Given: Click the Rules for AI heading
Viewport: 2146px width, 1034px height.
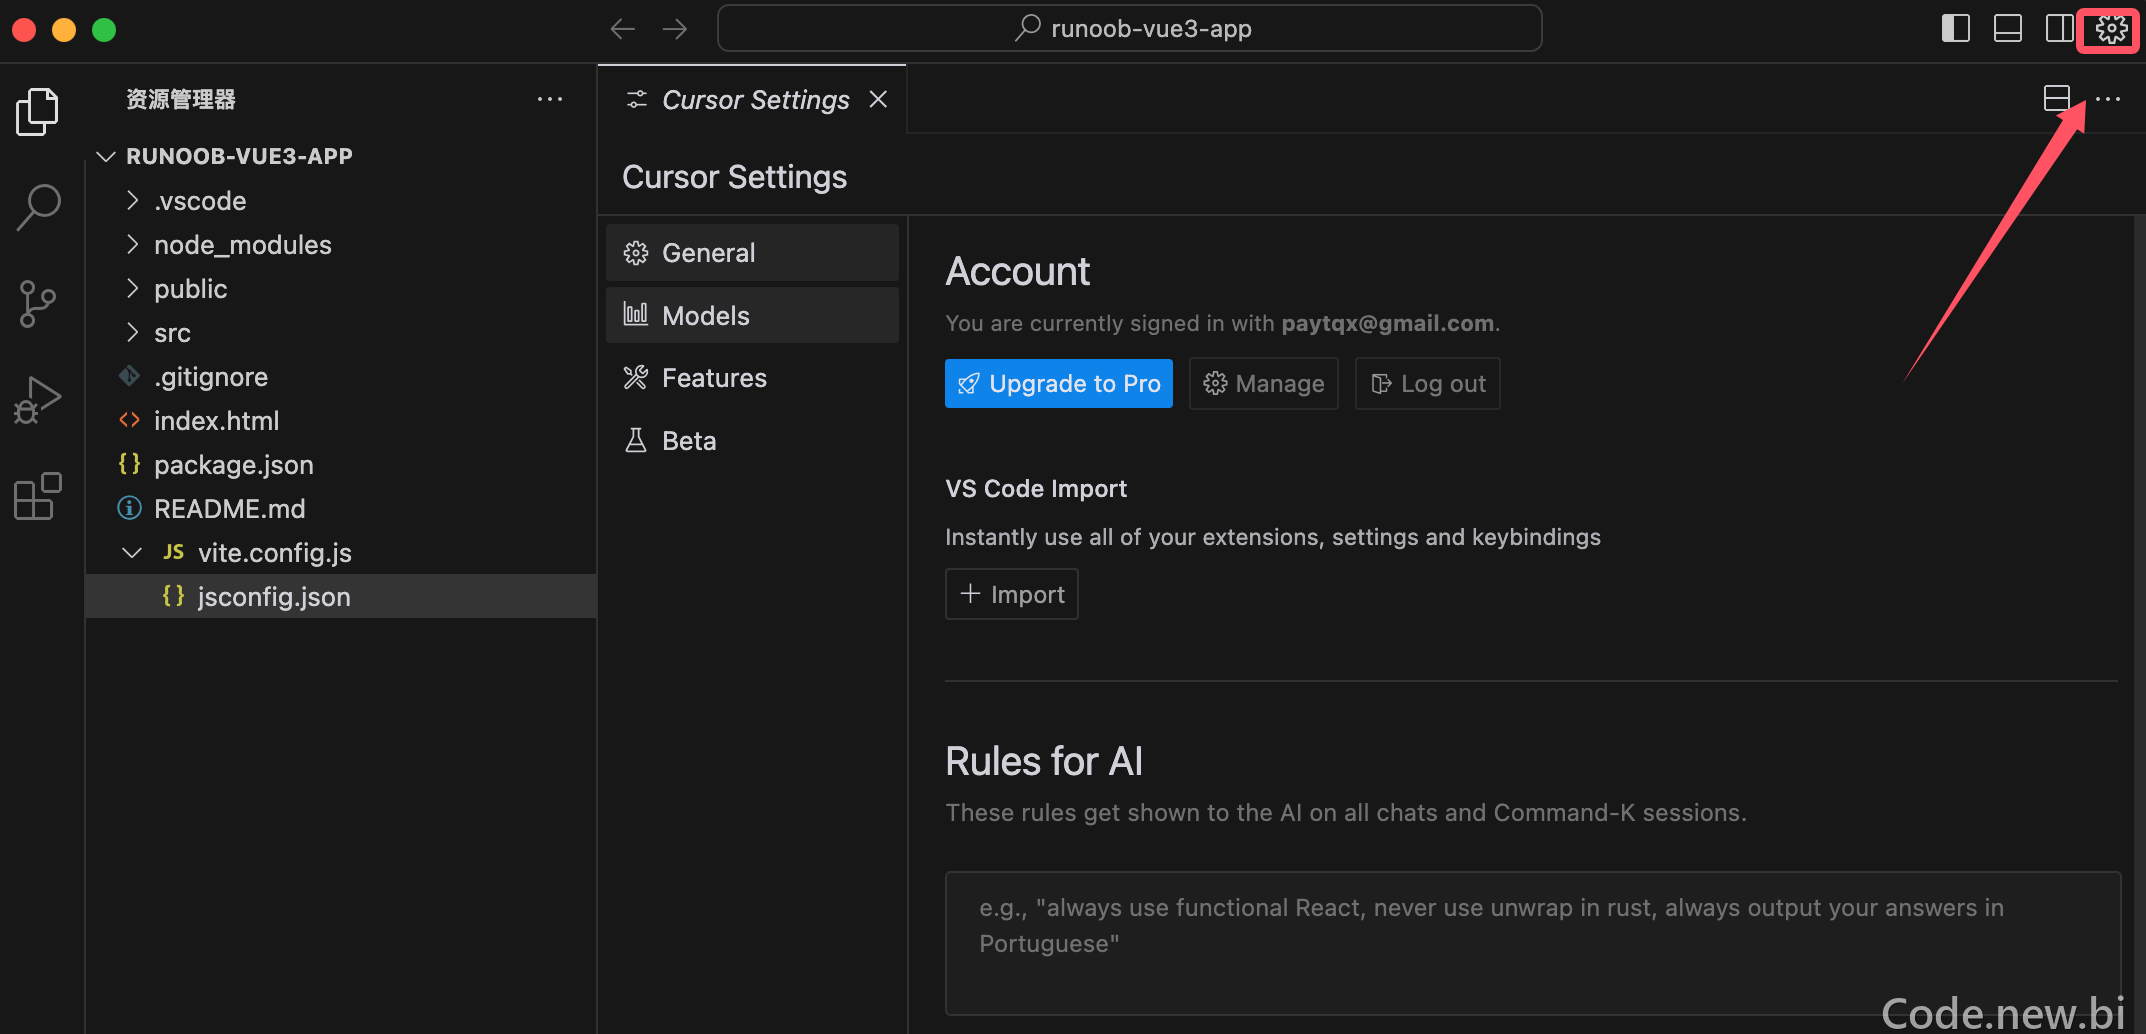Looking at the screenshot, I should point(1044,762).
